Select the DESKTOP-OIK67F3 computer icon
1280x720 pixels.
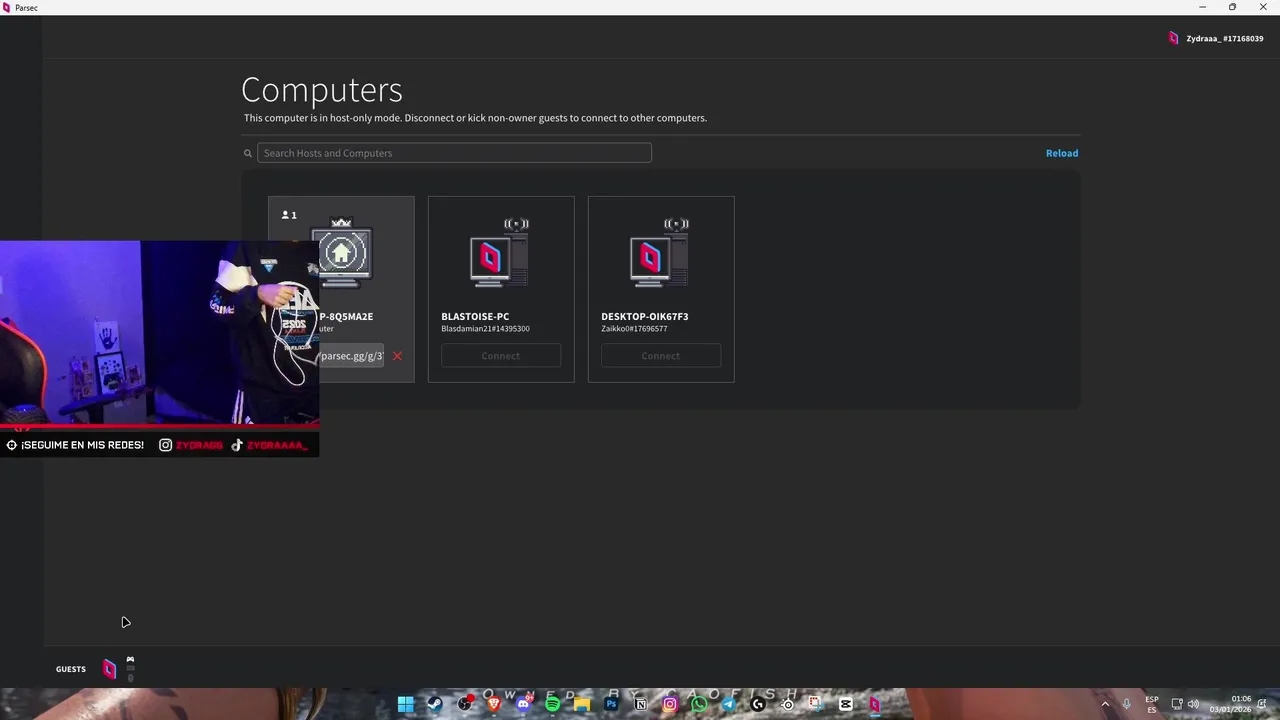tap(658, 254)
